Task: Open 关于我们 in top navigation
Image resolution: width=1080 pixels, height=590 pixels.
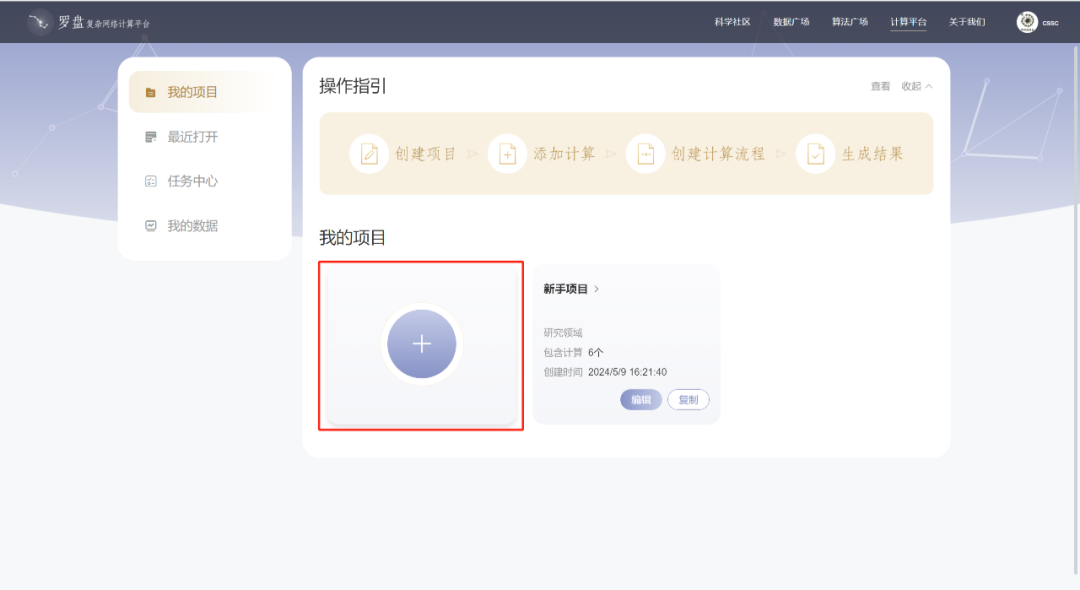Action: point(967,22)
